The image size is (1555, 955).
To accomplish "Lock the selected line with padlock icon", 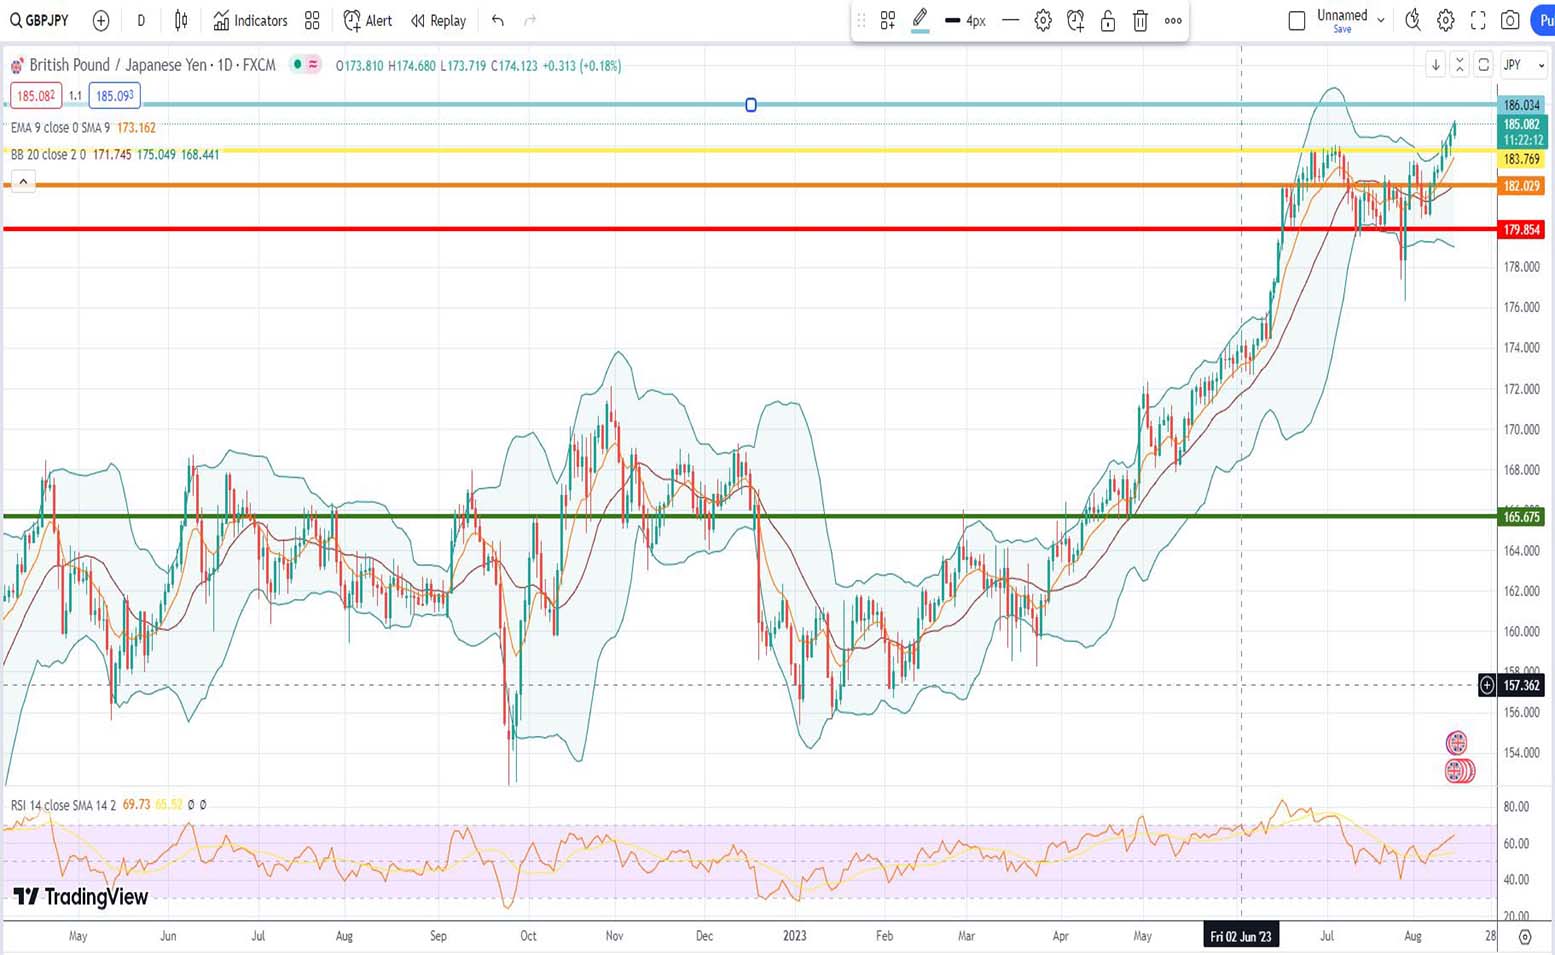I will click(x=1108, y=20).
